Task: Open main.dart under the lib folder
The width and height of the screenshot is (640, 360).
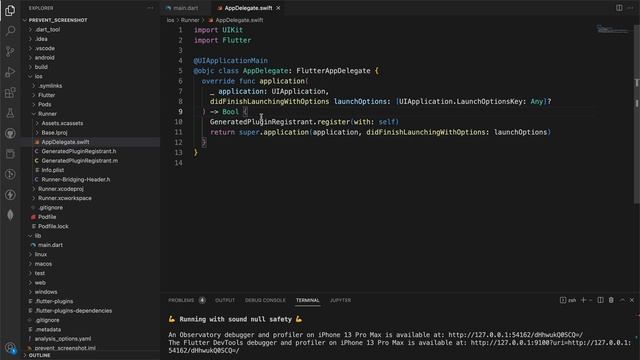Action: coord(50,245)
